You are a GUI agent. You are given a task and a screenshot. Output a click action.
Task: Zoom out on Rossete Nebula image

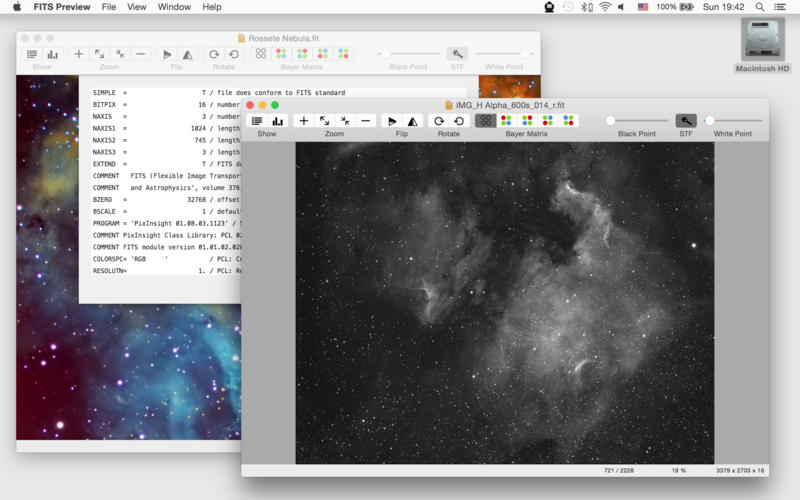[x=141, y=54]
